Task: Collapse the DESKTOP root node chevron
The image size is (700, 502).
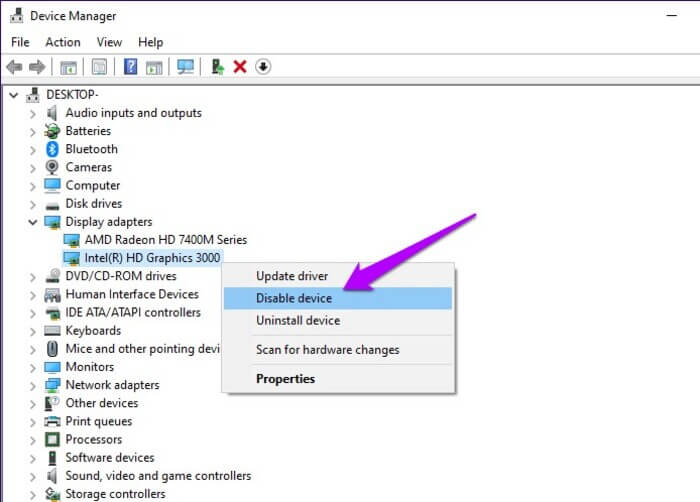Action: (14, 95)
